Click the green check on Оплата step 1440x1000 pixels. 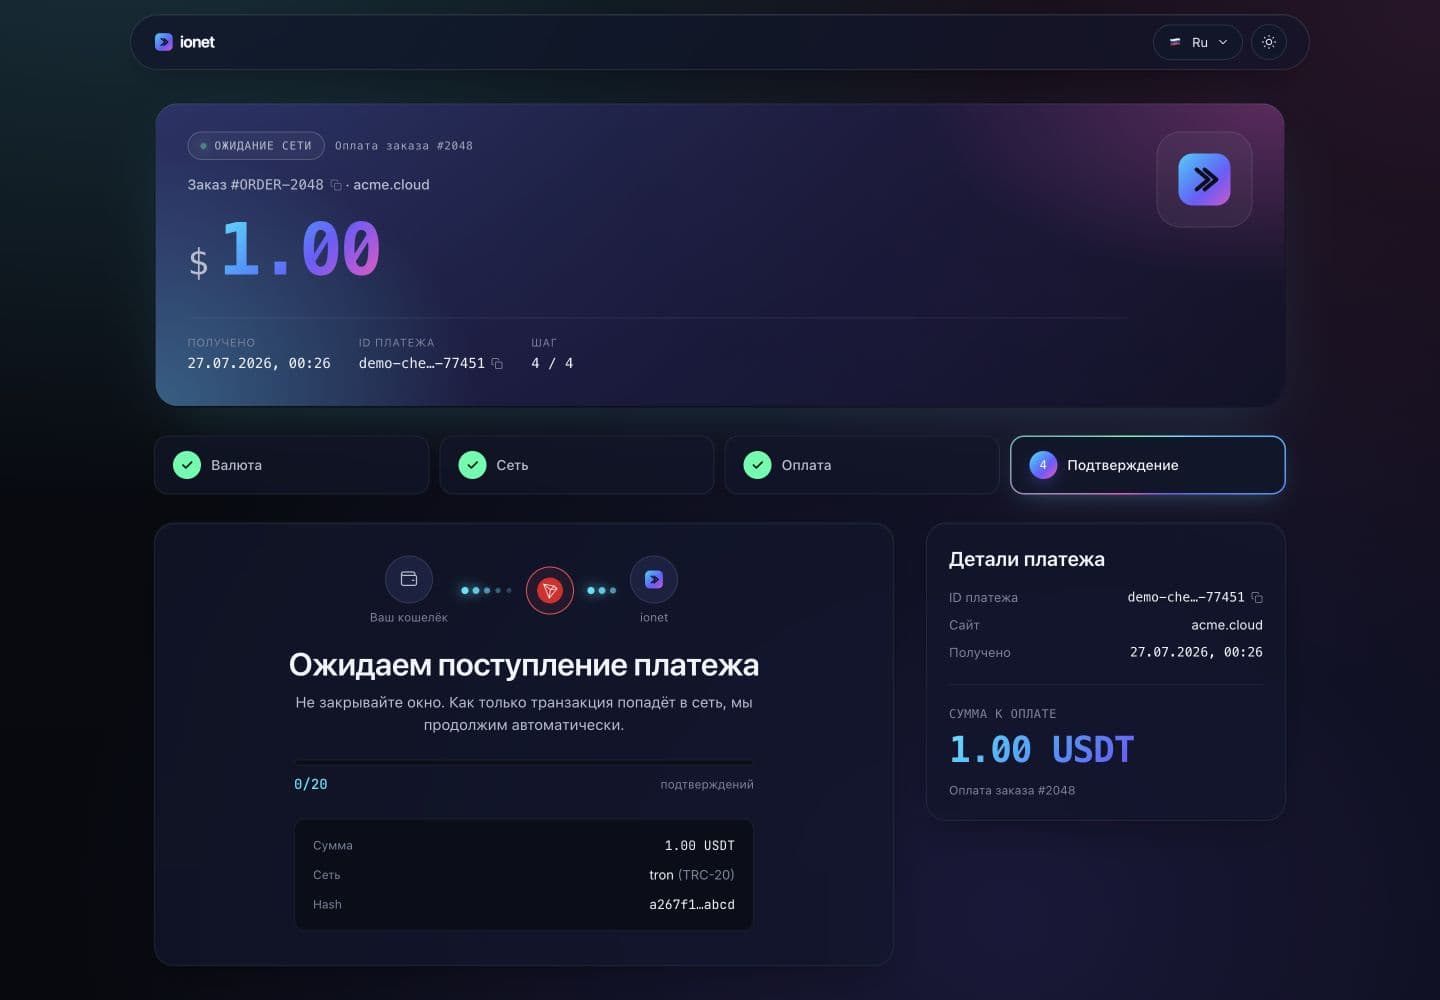tap(758, 465)
